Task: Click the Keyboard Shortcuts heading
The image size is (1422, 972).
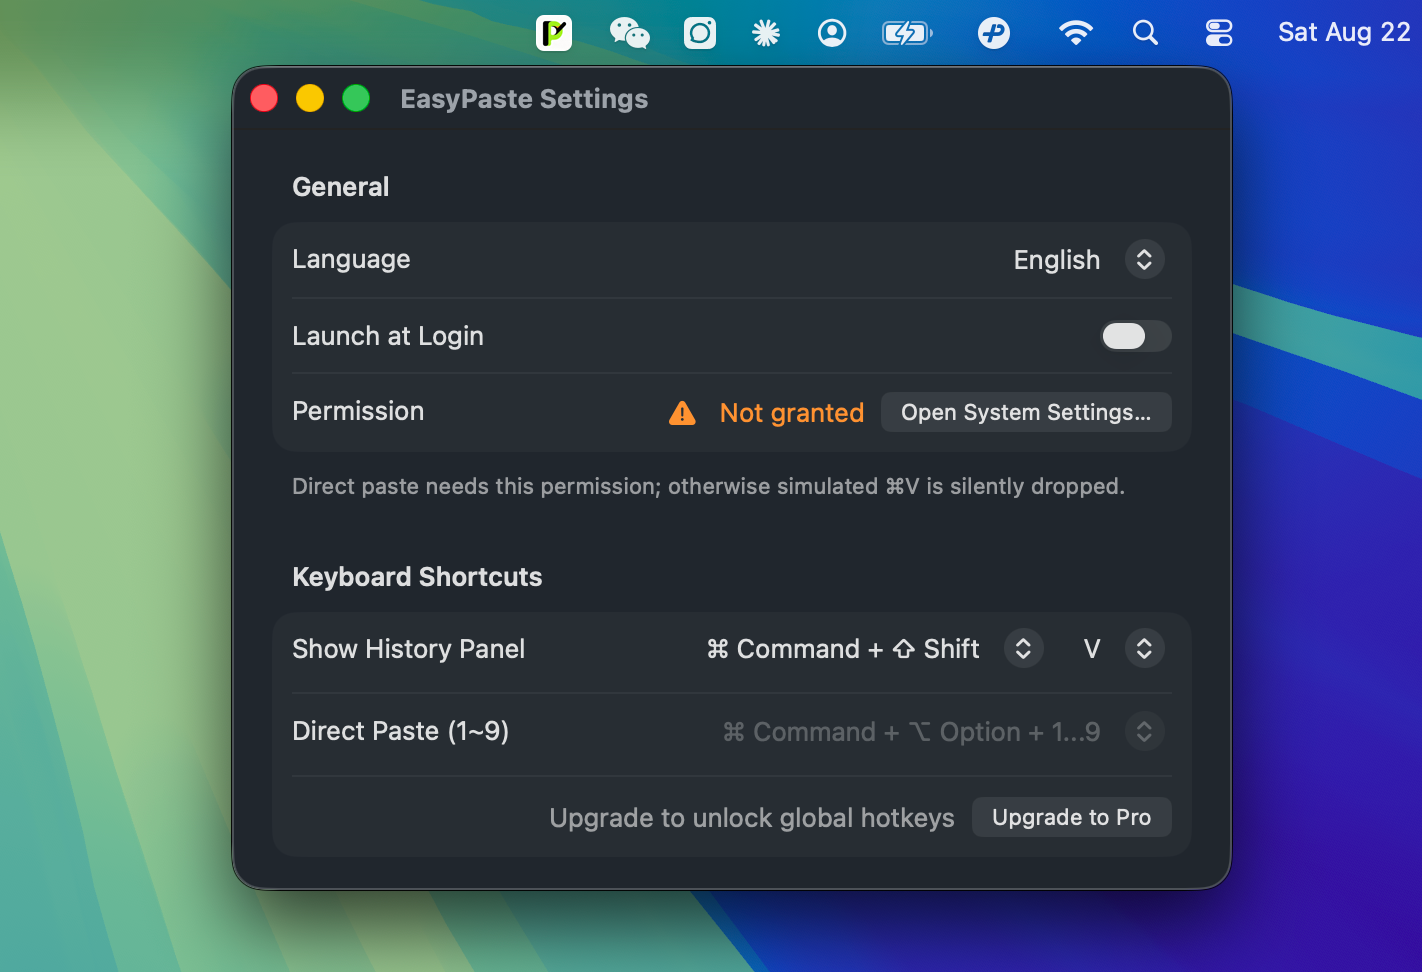Action: [417, 577]
